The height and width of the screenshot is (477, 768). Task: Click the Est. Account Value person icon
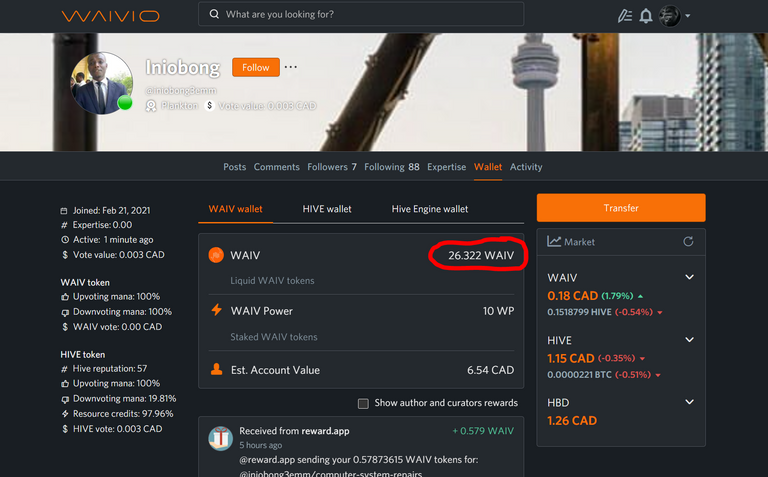click(x=216, y=369)
